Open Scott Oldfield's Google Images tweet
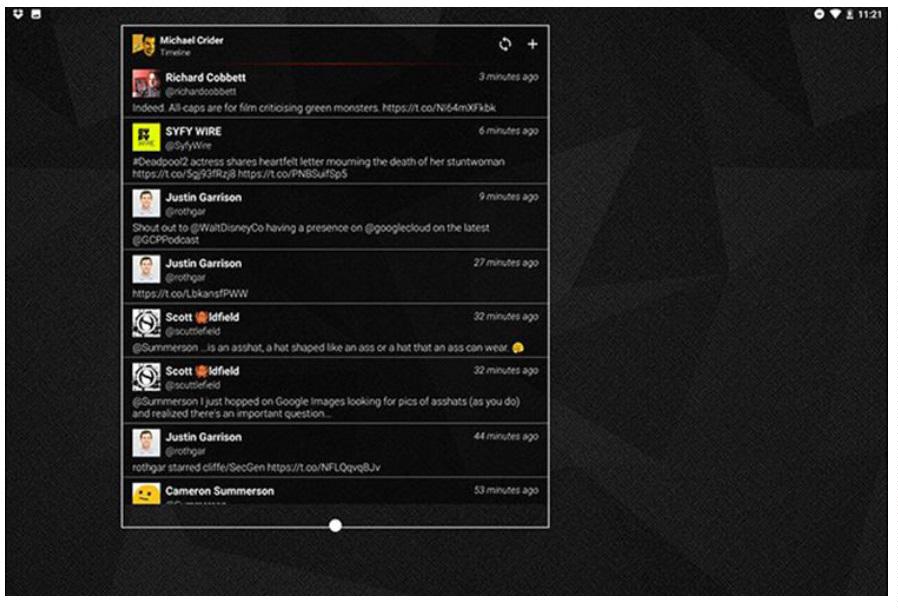 click(x=335, y=391)
